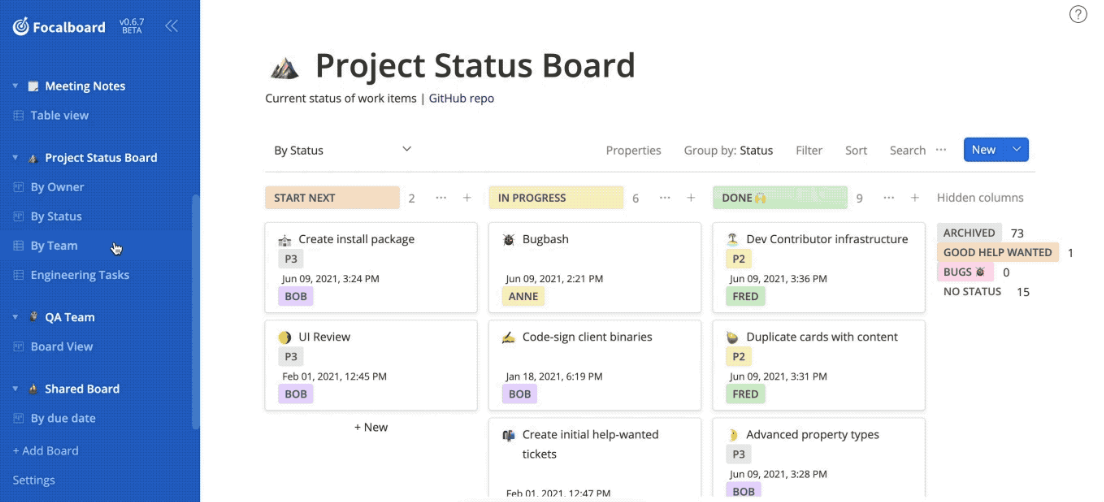
Task: Open the By Status view dropdown
Action: 342,150
